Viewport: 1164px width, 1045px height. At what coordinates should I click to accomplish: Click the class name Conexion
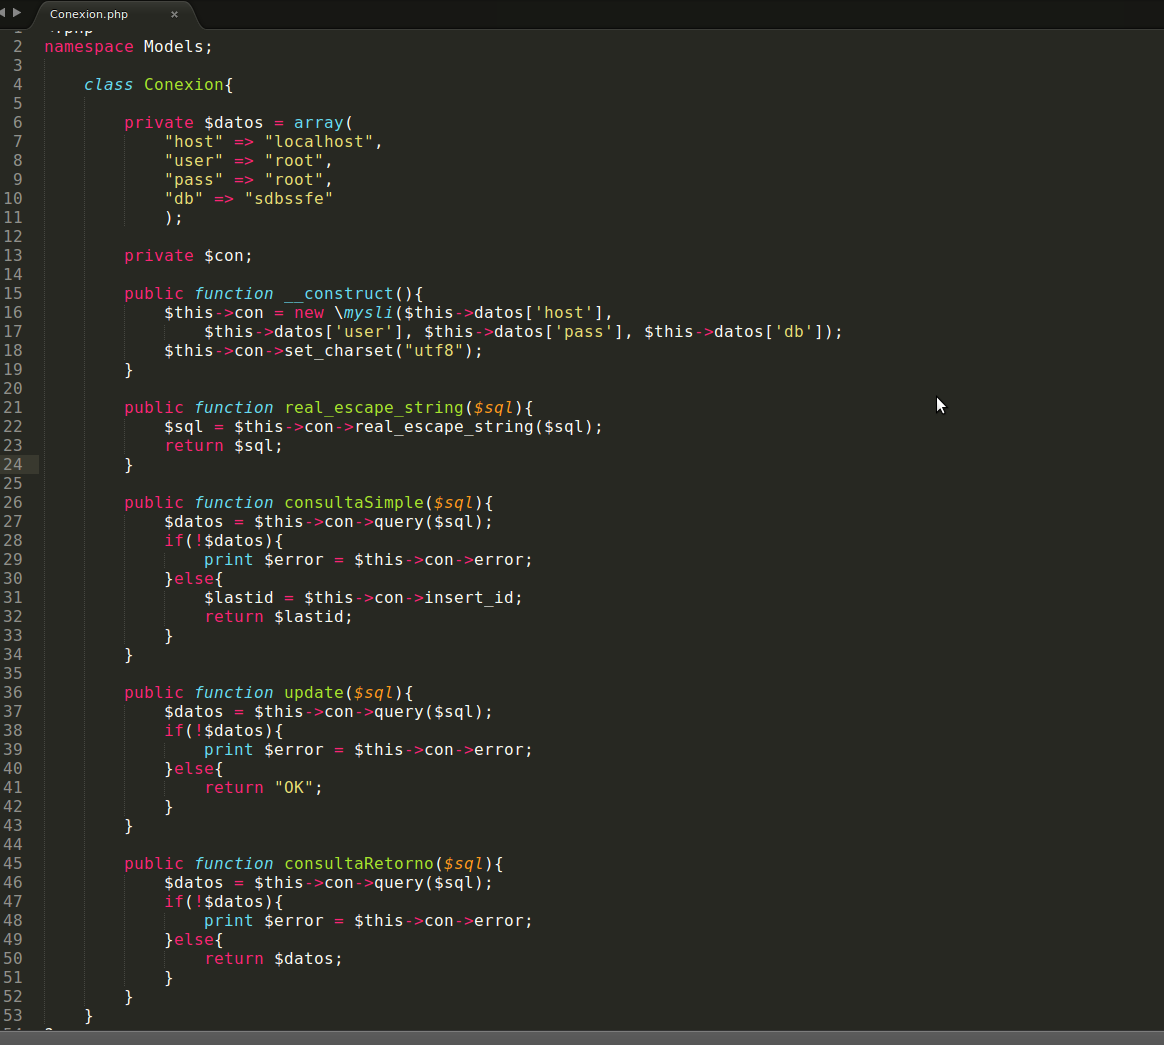pos(184,84)
